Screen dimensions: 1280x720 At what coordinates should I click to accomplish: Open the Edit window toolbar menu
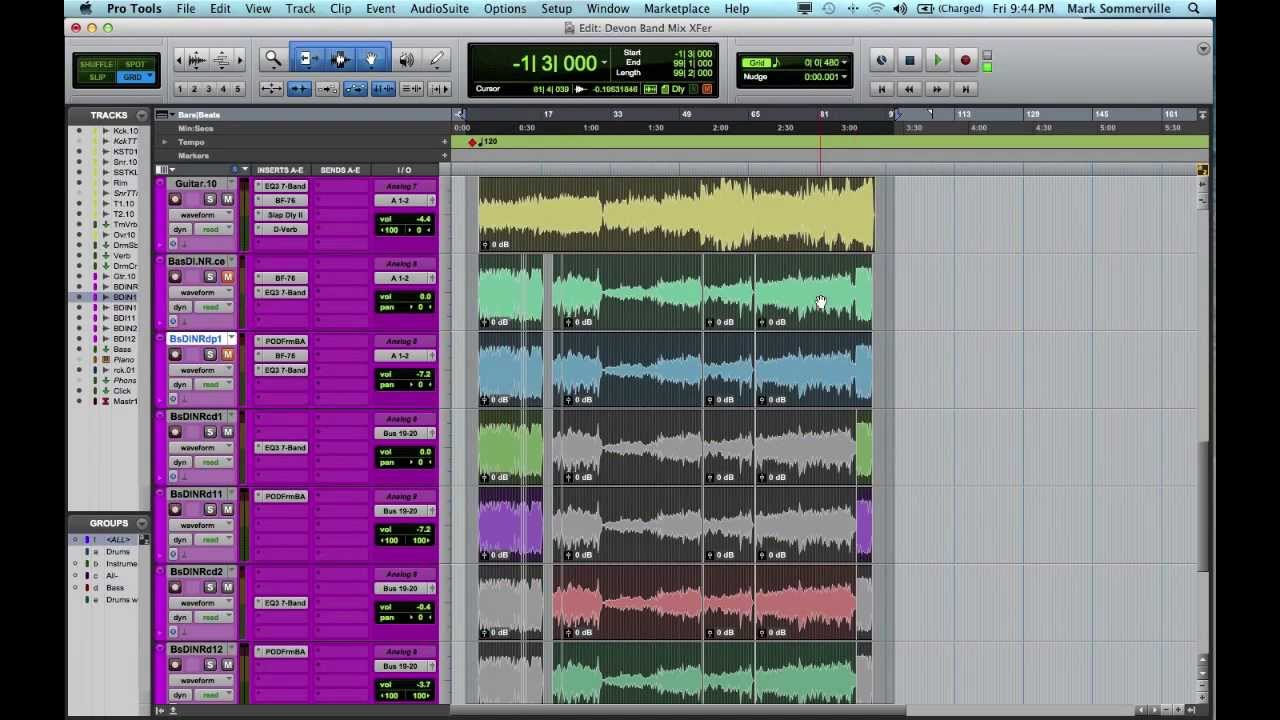pos(1203,49)
